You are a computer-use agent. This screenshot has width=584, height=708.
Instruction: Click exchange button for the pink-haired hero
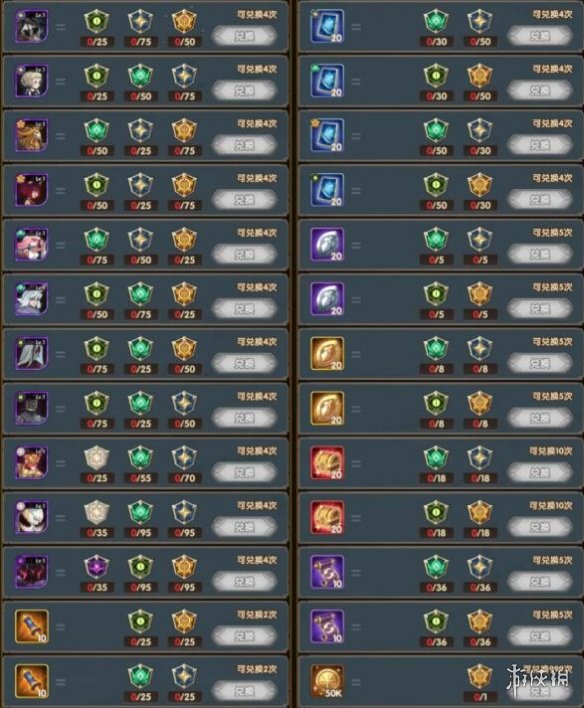[x=244, y=254]
